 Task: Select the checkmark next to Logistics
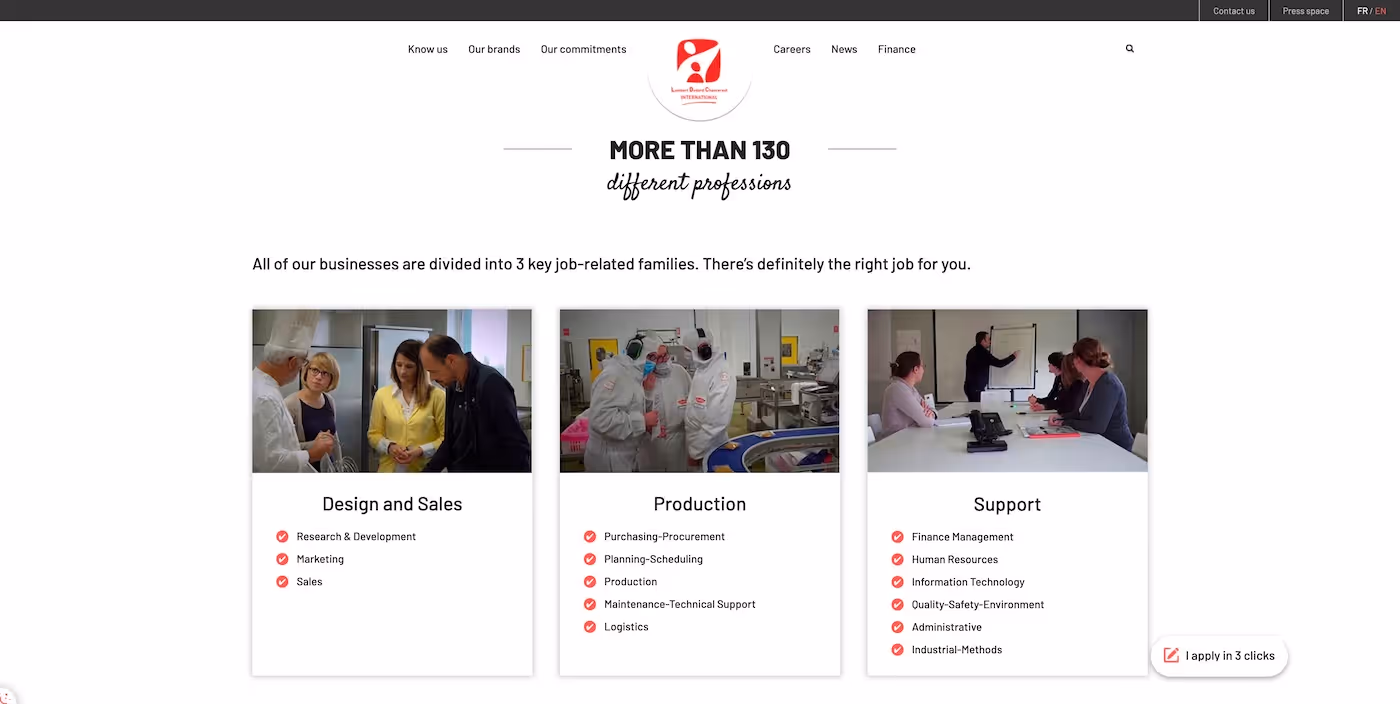point(589,627)
